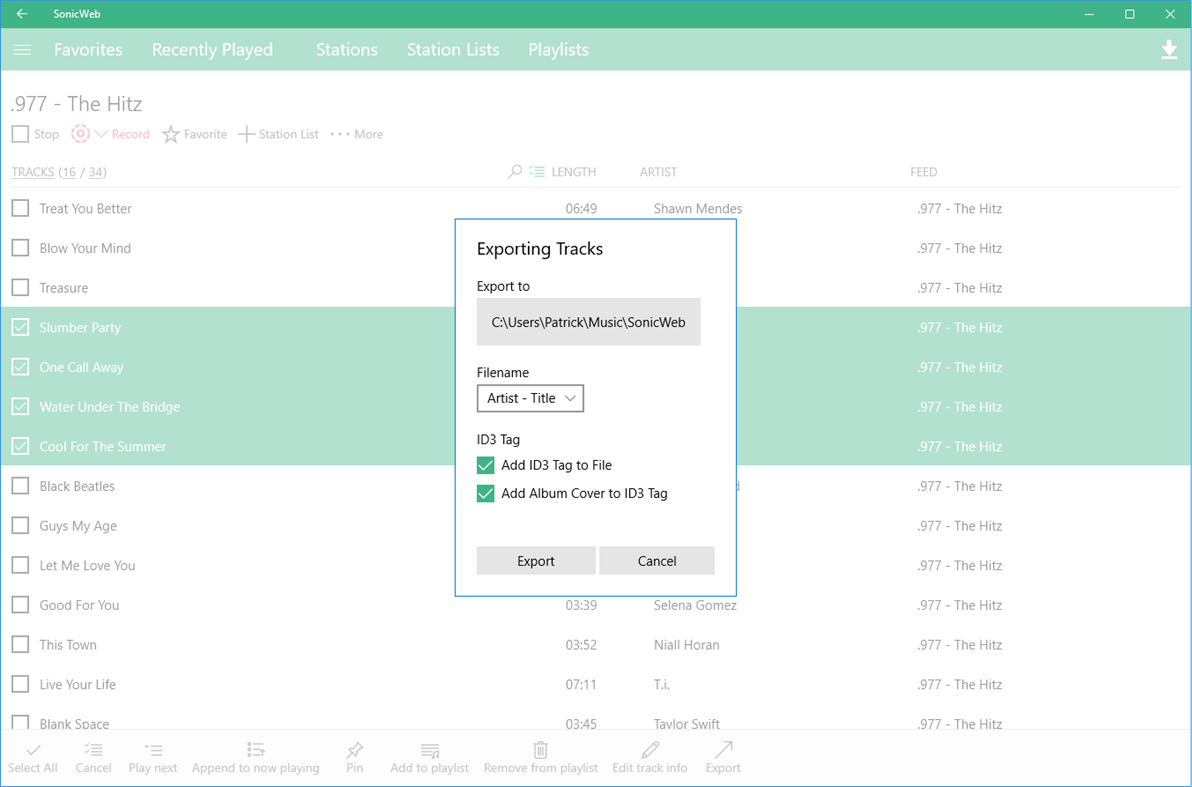The image size is (1192, 787).
Task: Check the Treasure track checkbox
Action: [21, 287]
